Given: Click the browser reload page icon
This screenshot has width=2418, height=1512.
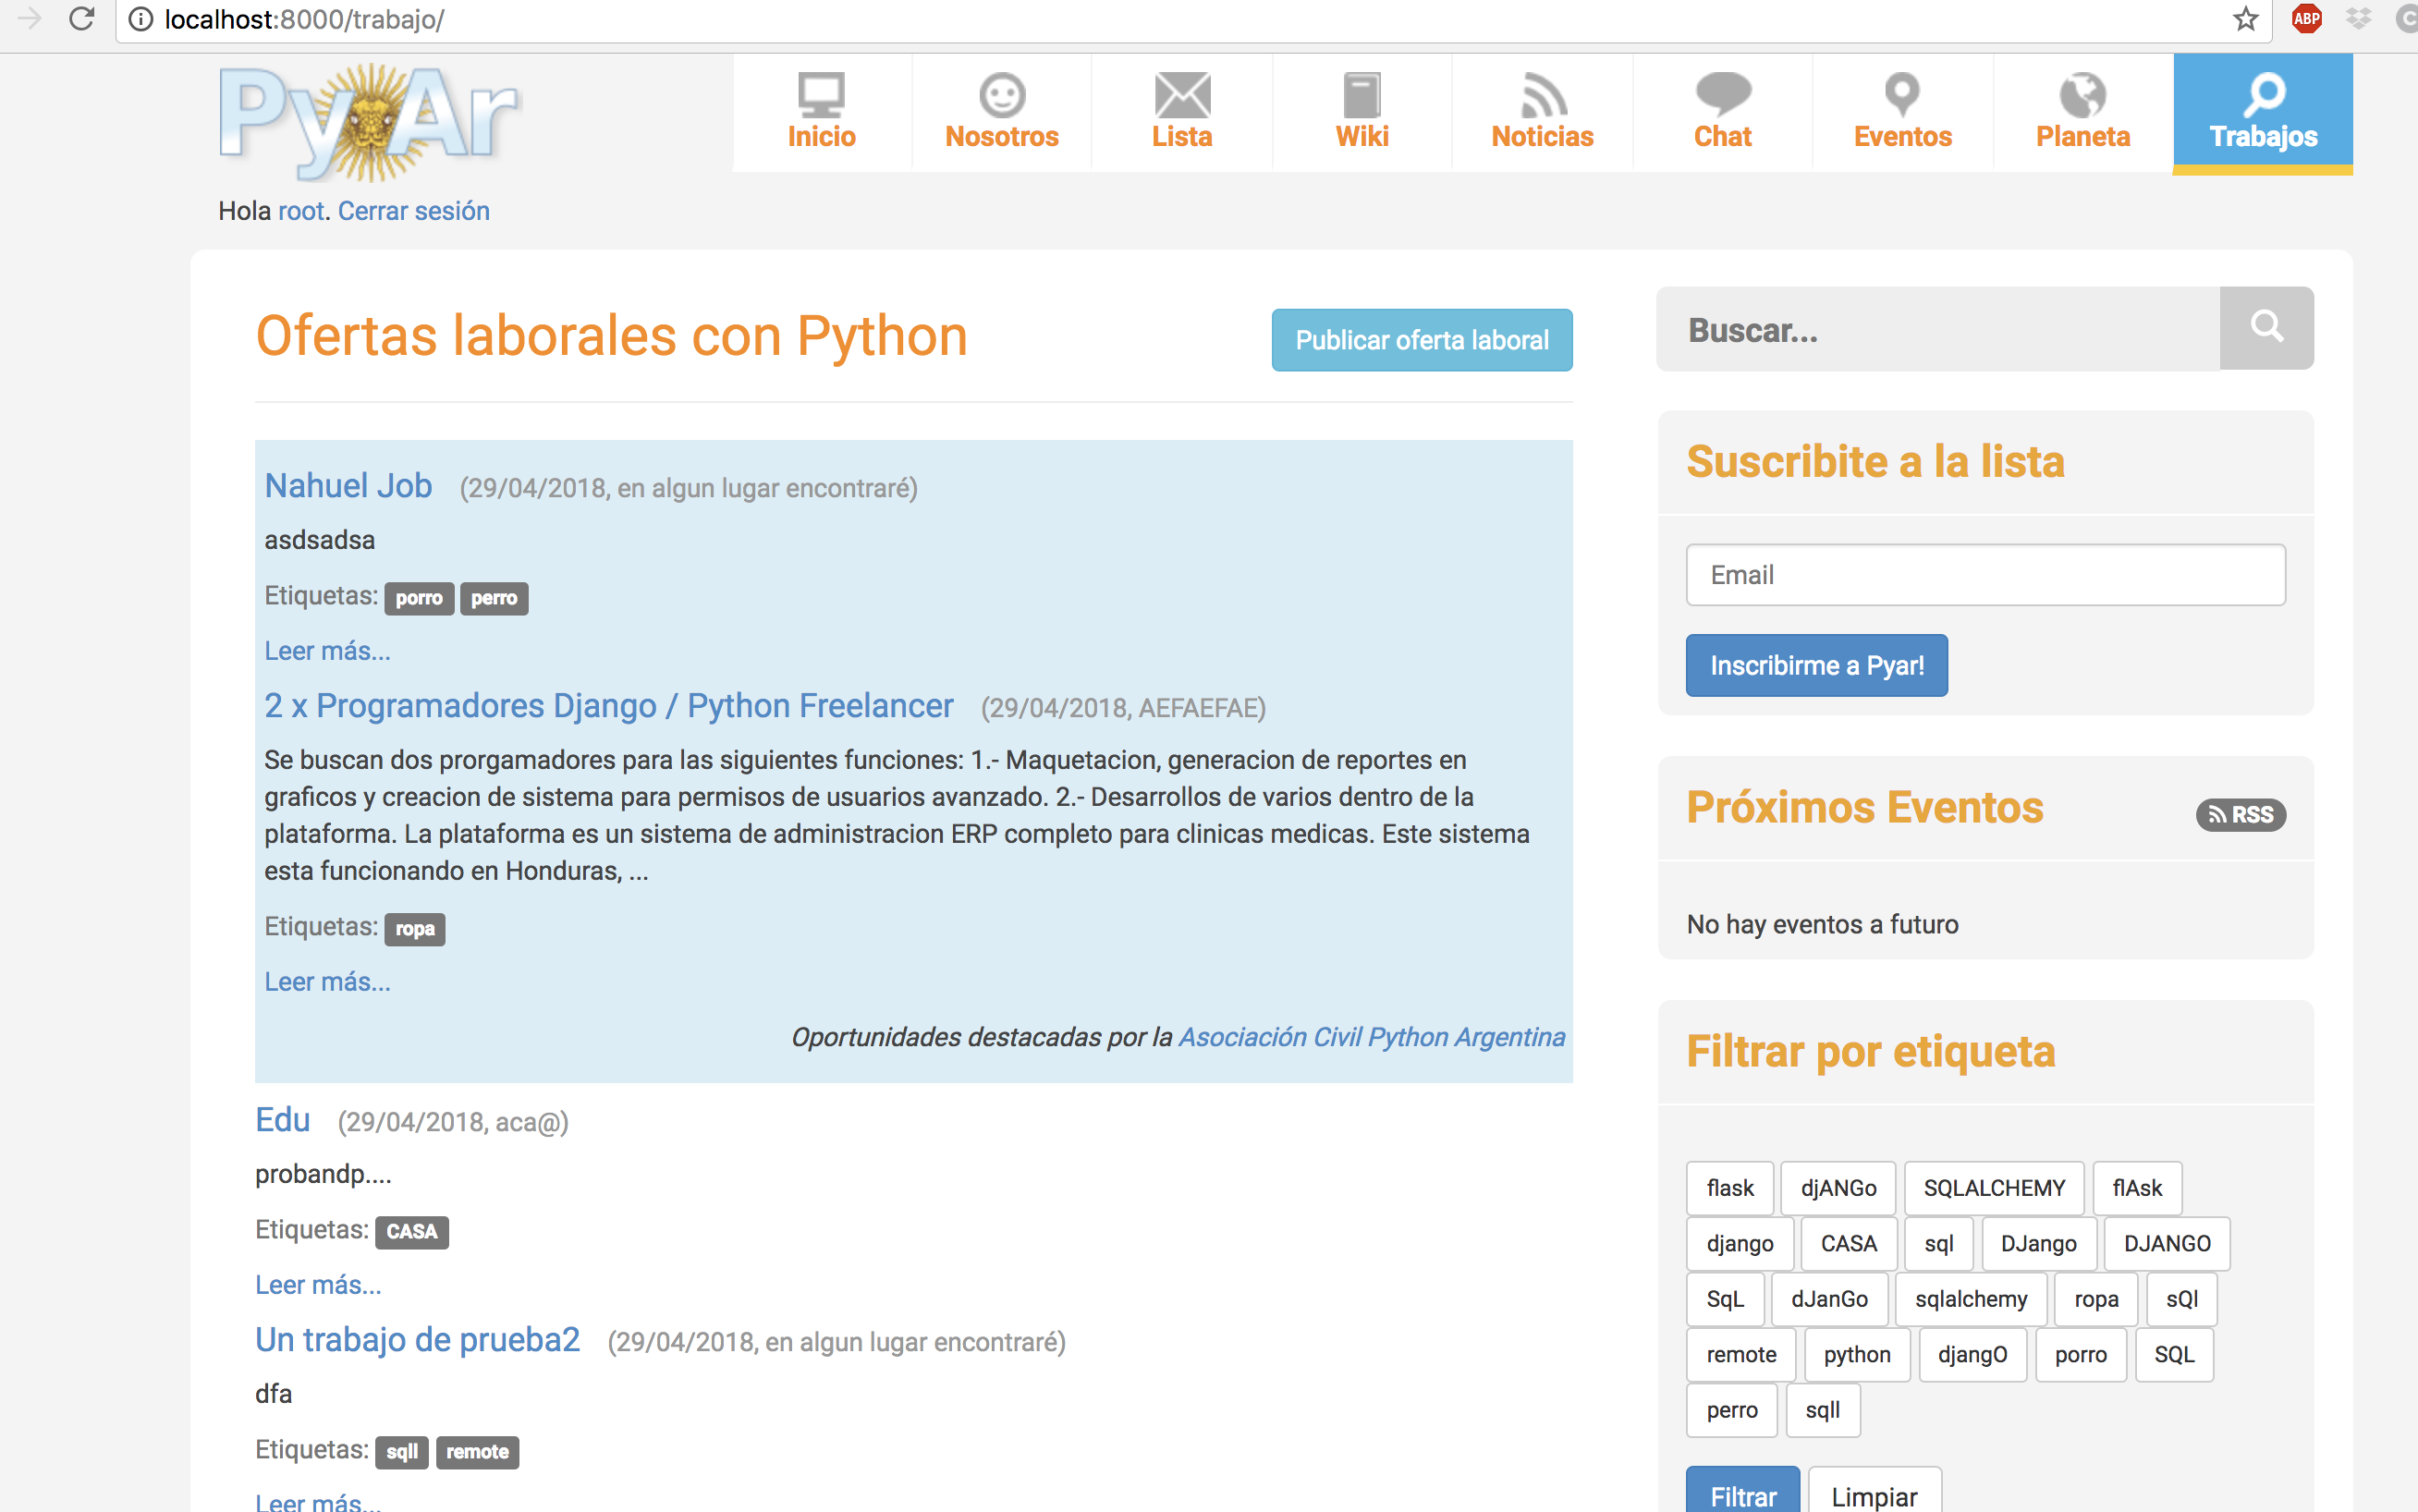Looking at the screenshot, I should [82, 19].
